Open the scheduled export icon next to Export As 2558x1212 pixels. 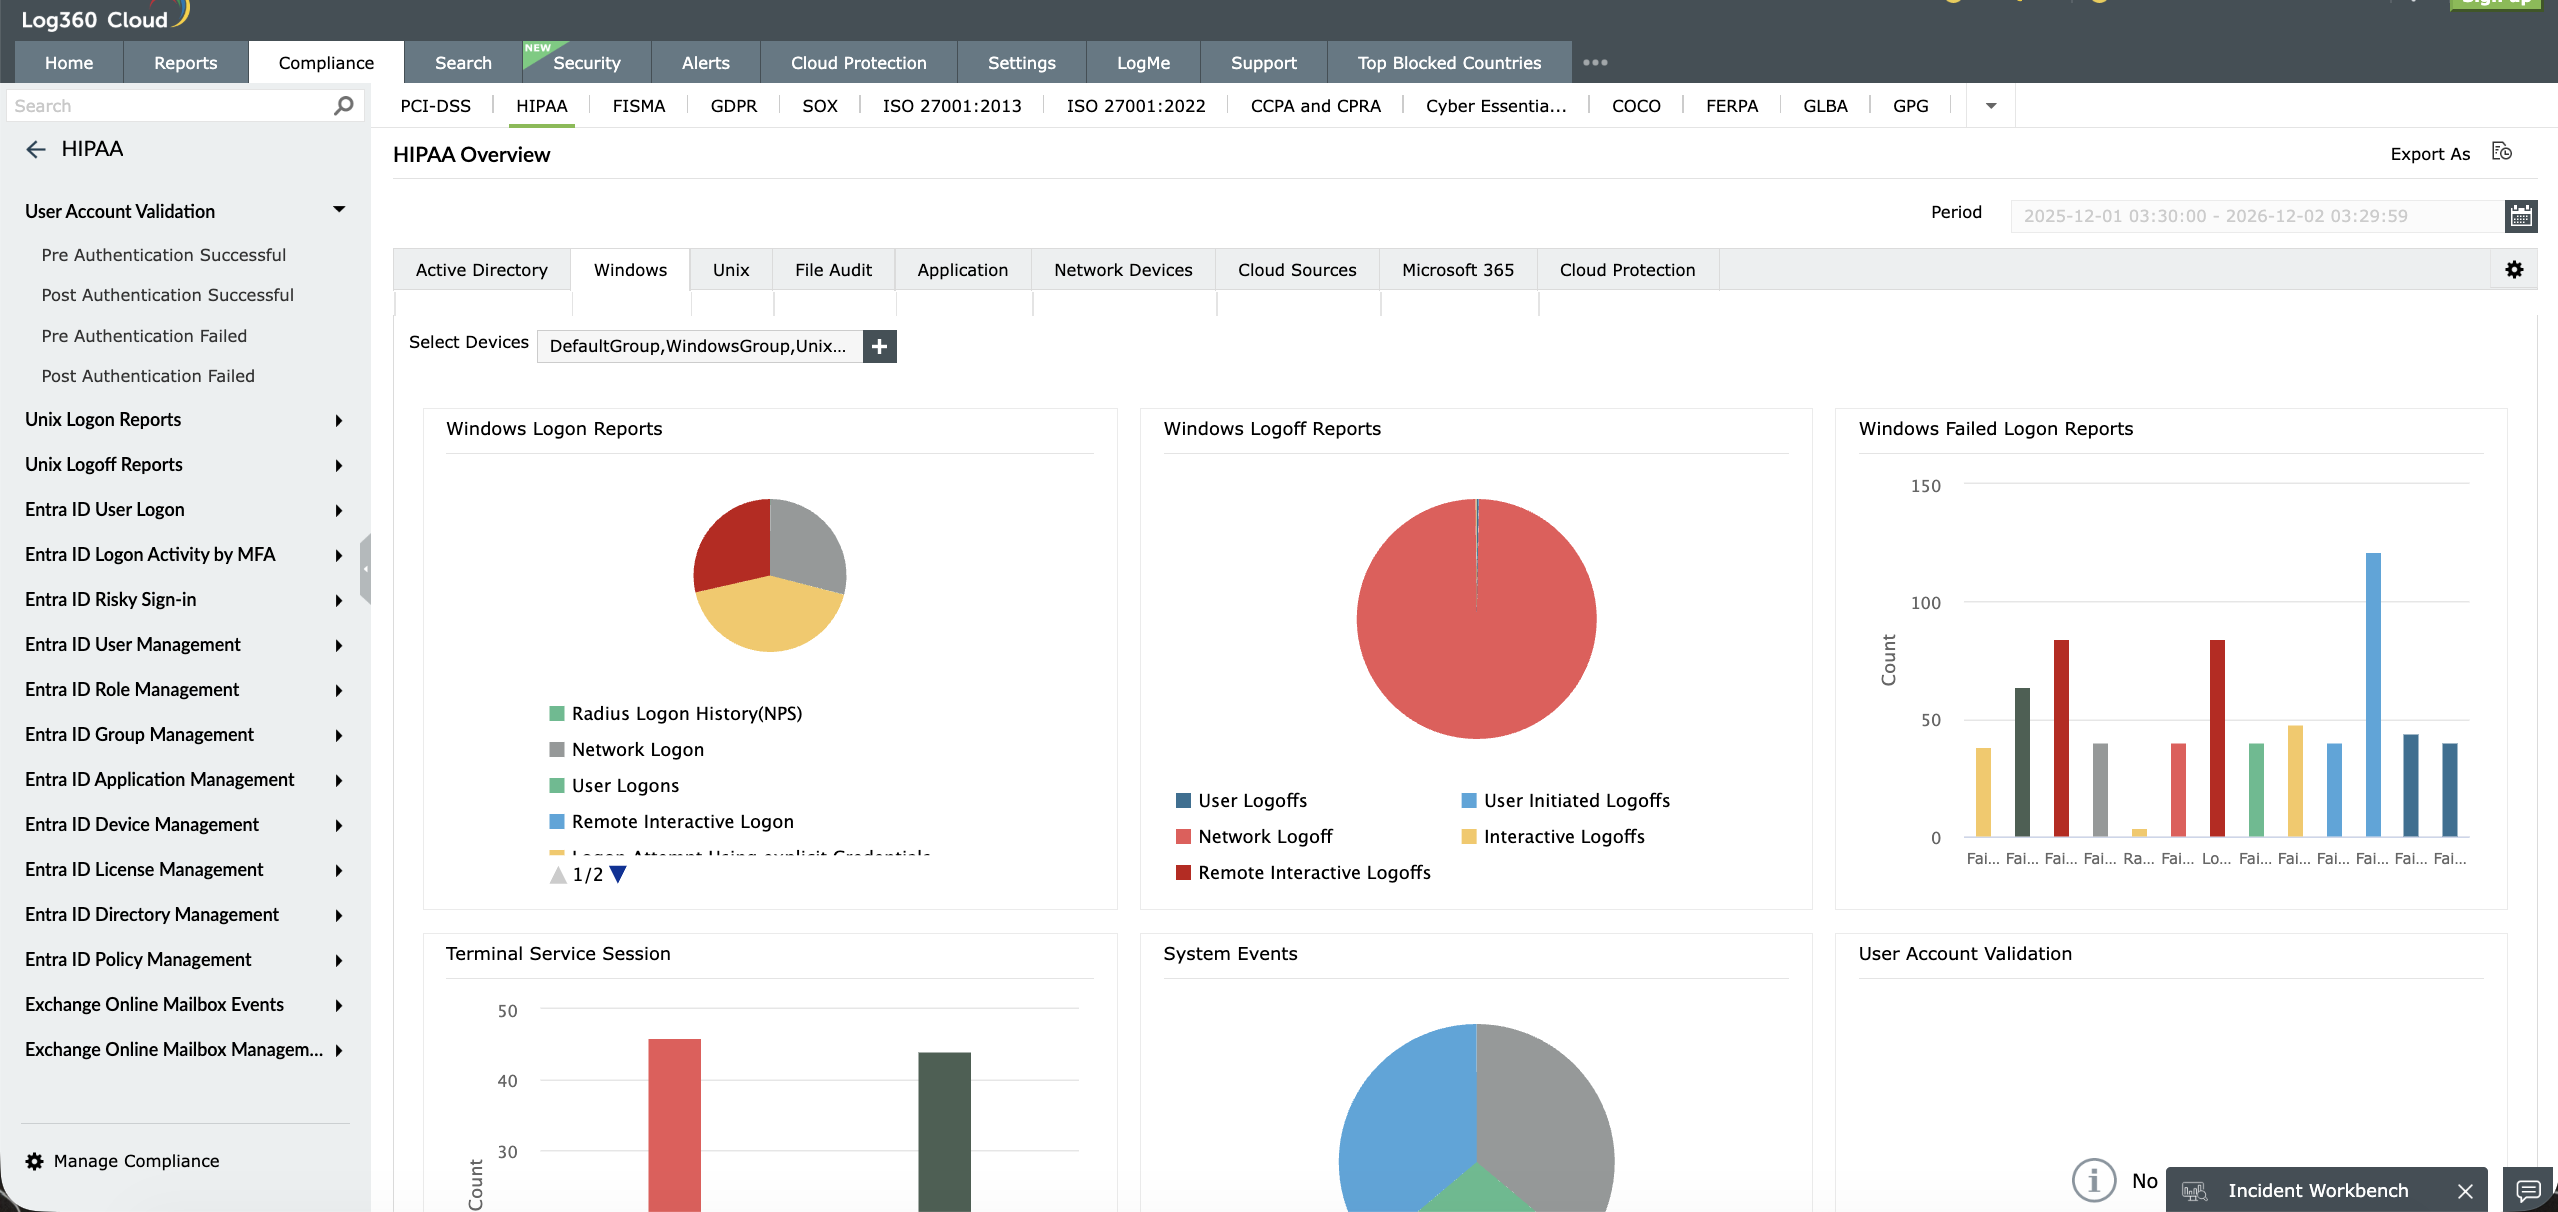tap(2504, 152)
